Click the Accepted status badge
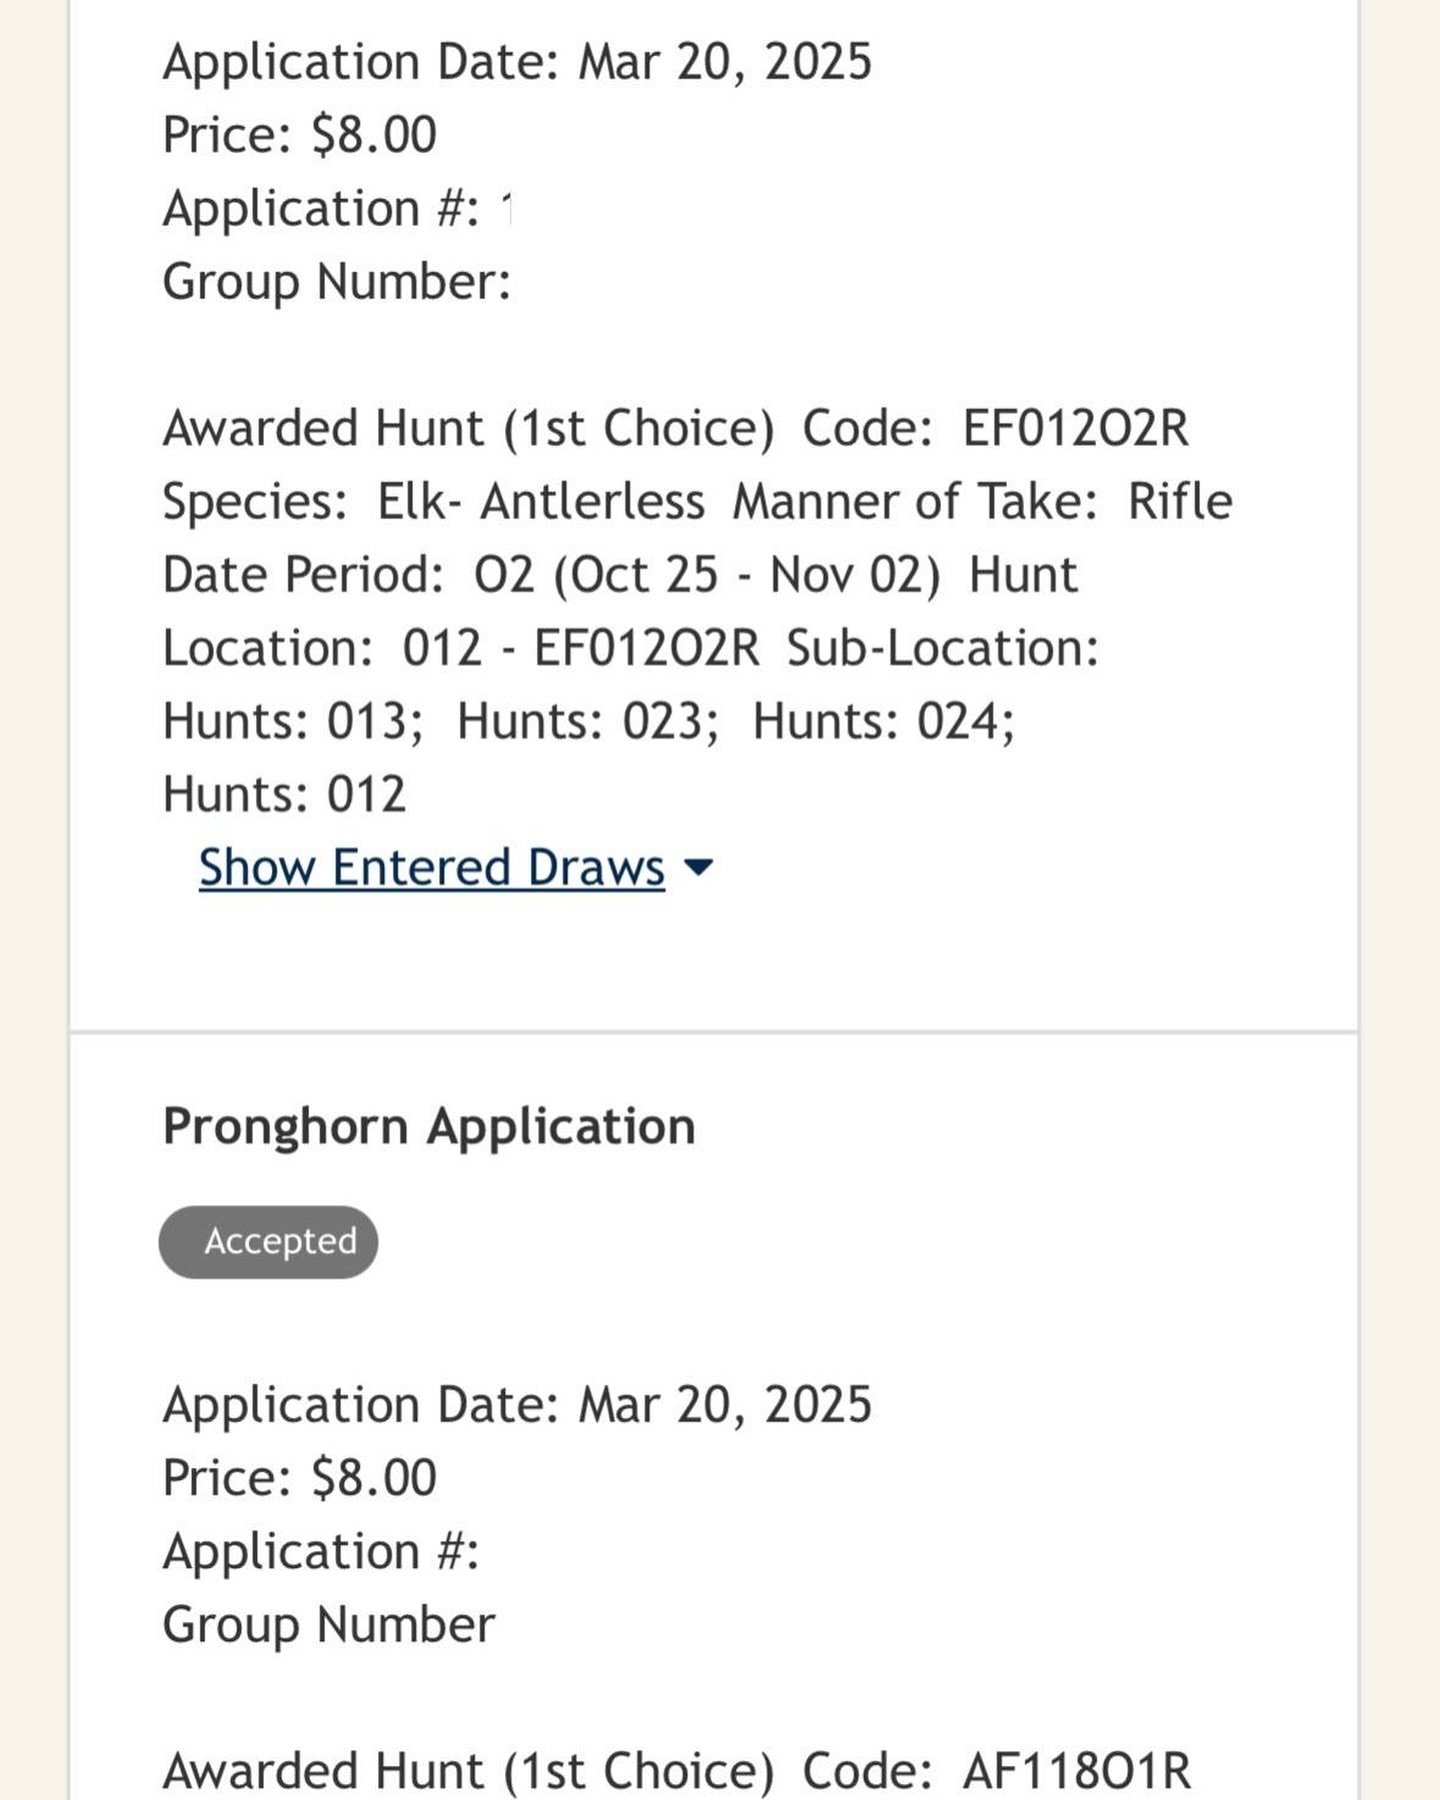 click(268, 1241)
